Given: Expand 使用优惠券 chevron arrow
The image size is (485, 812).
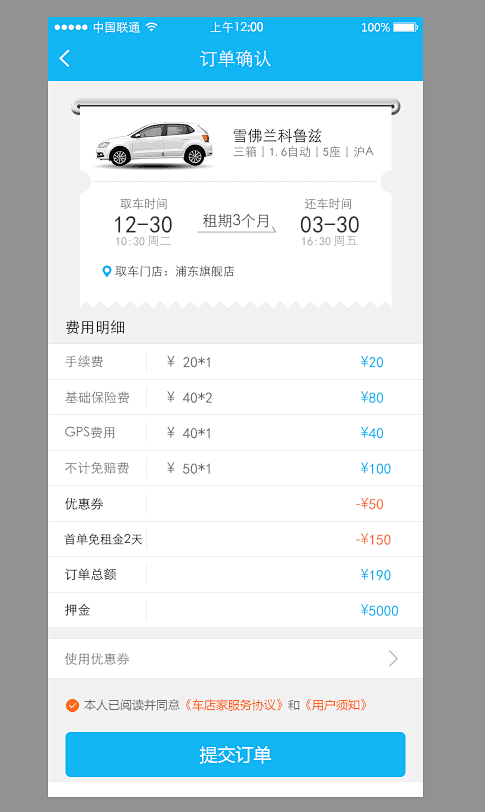Looking at the screenshot, I should click(393, 659).
